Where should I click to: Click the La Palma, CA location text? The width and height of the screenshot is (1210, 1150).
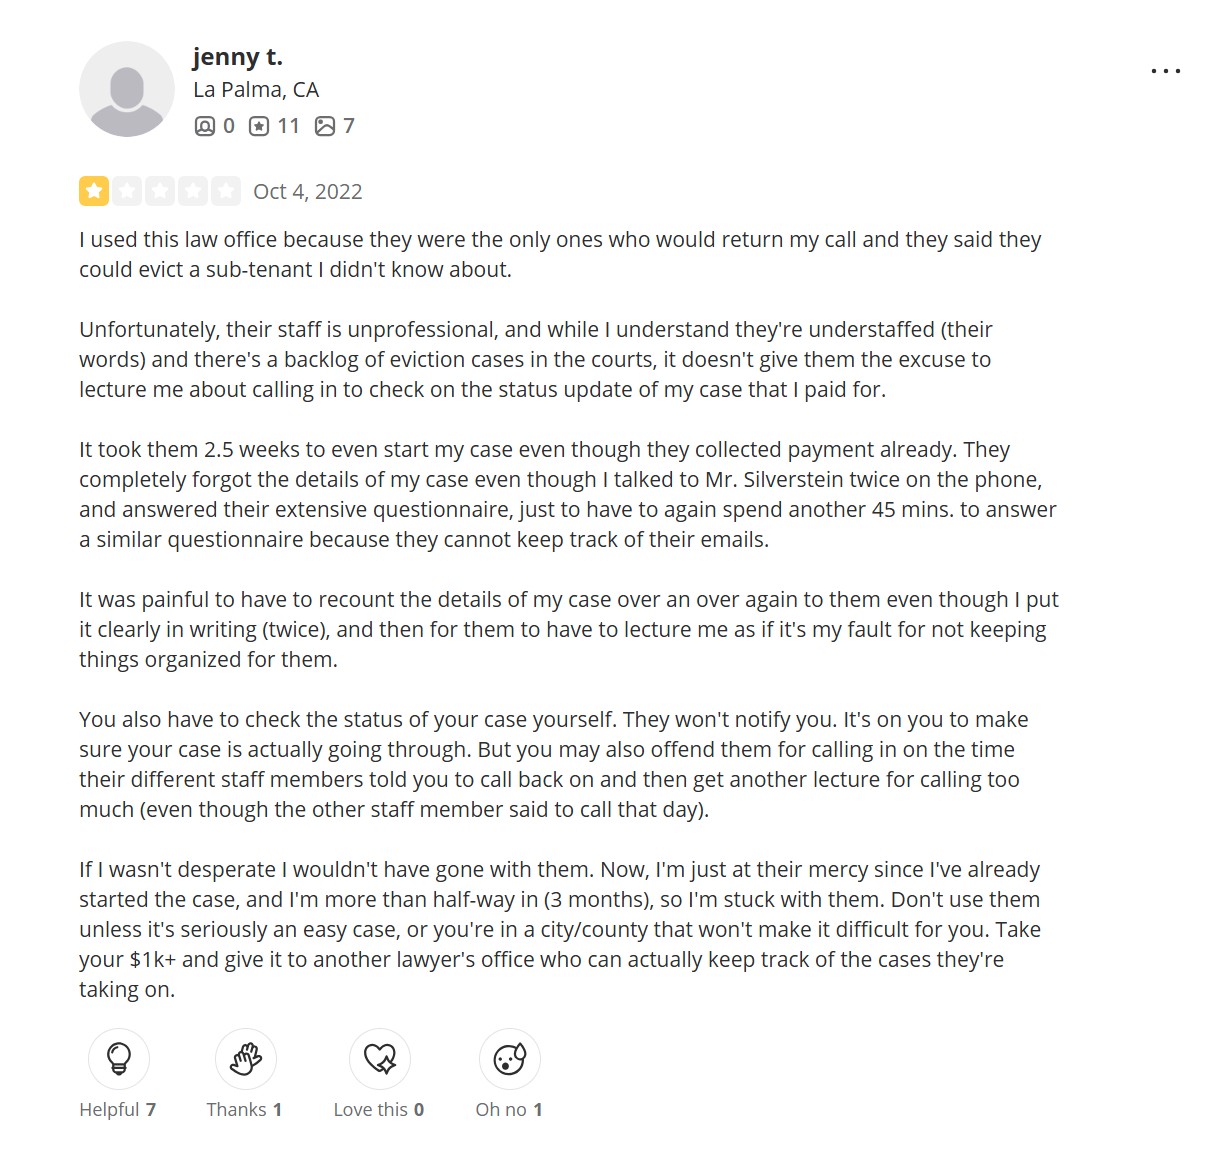coord(256,90)
